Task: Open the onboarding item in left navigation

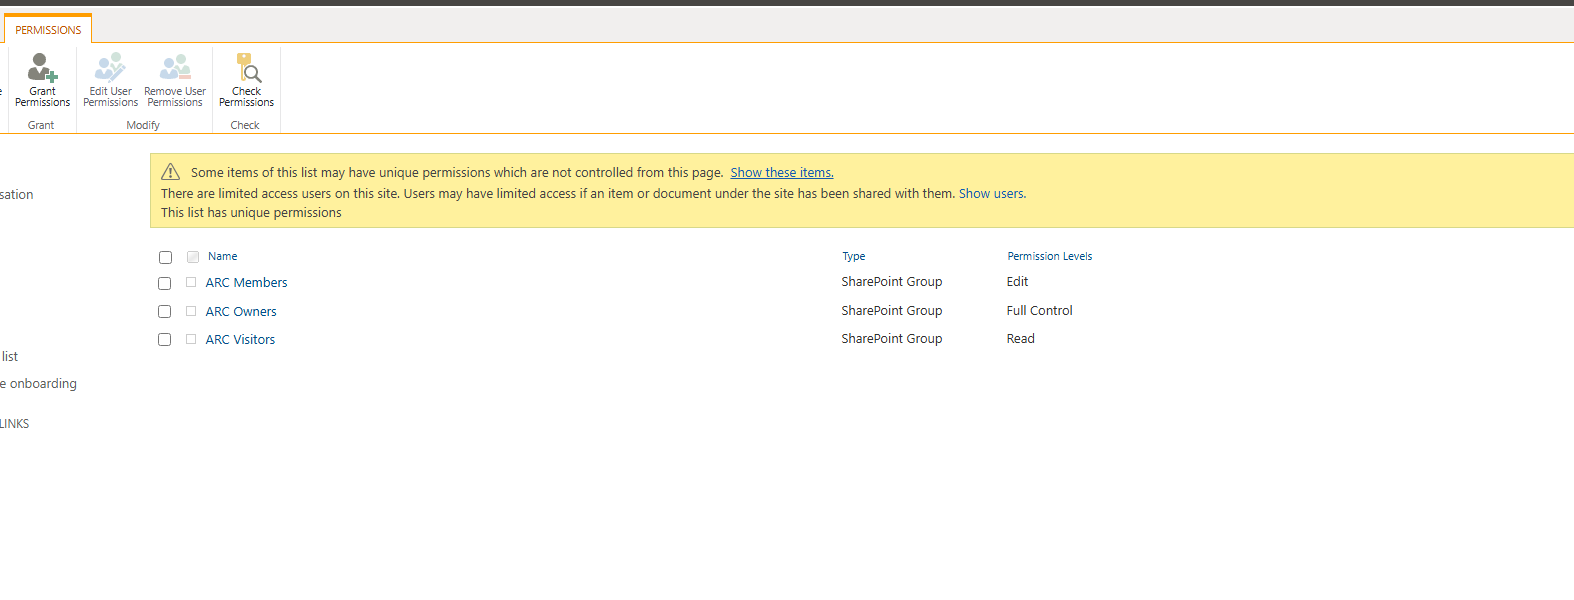Action: coord(40,384)
